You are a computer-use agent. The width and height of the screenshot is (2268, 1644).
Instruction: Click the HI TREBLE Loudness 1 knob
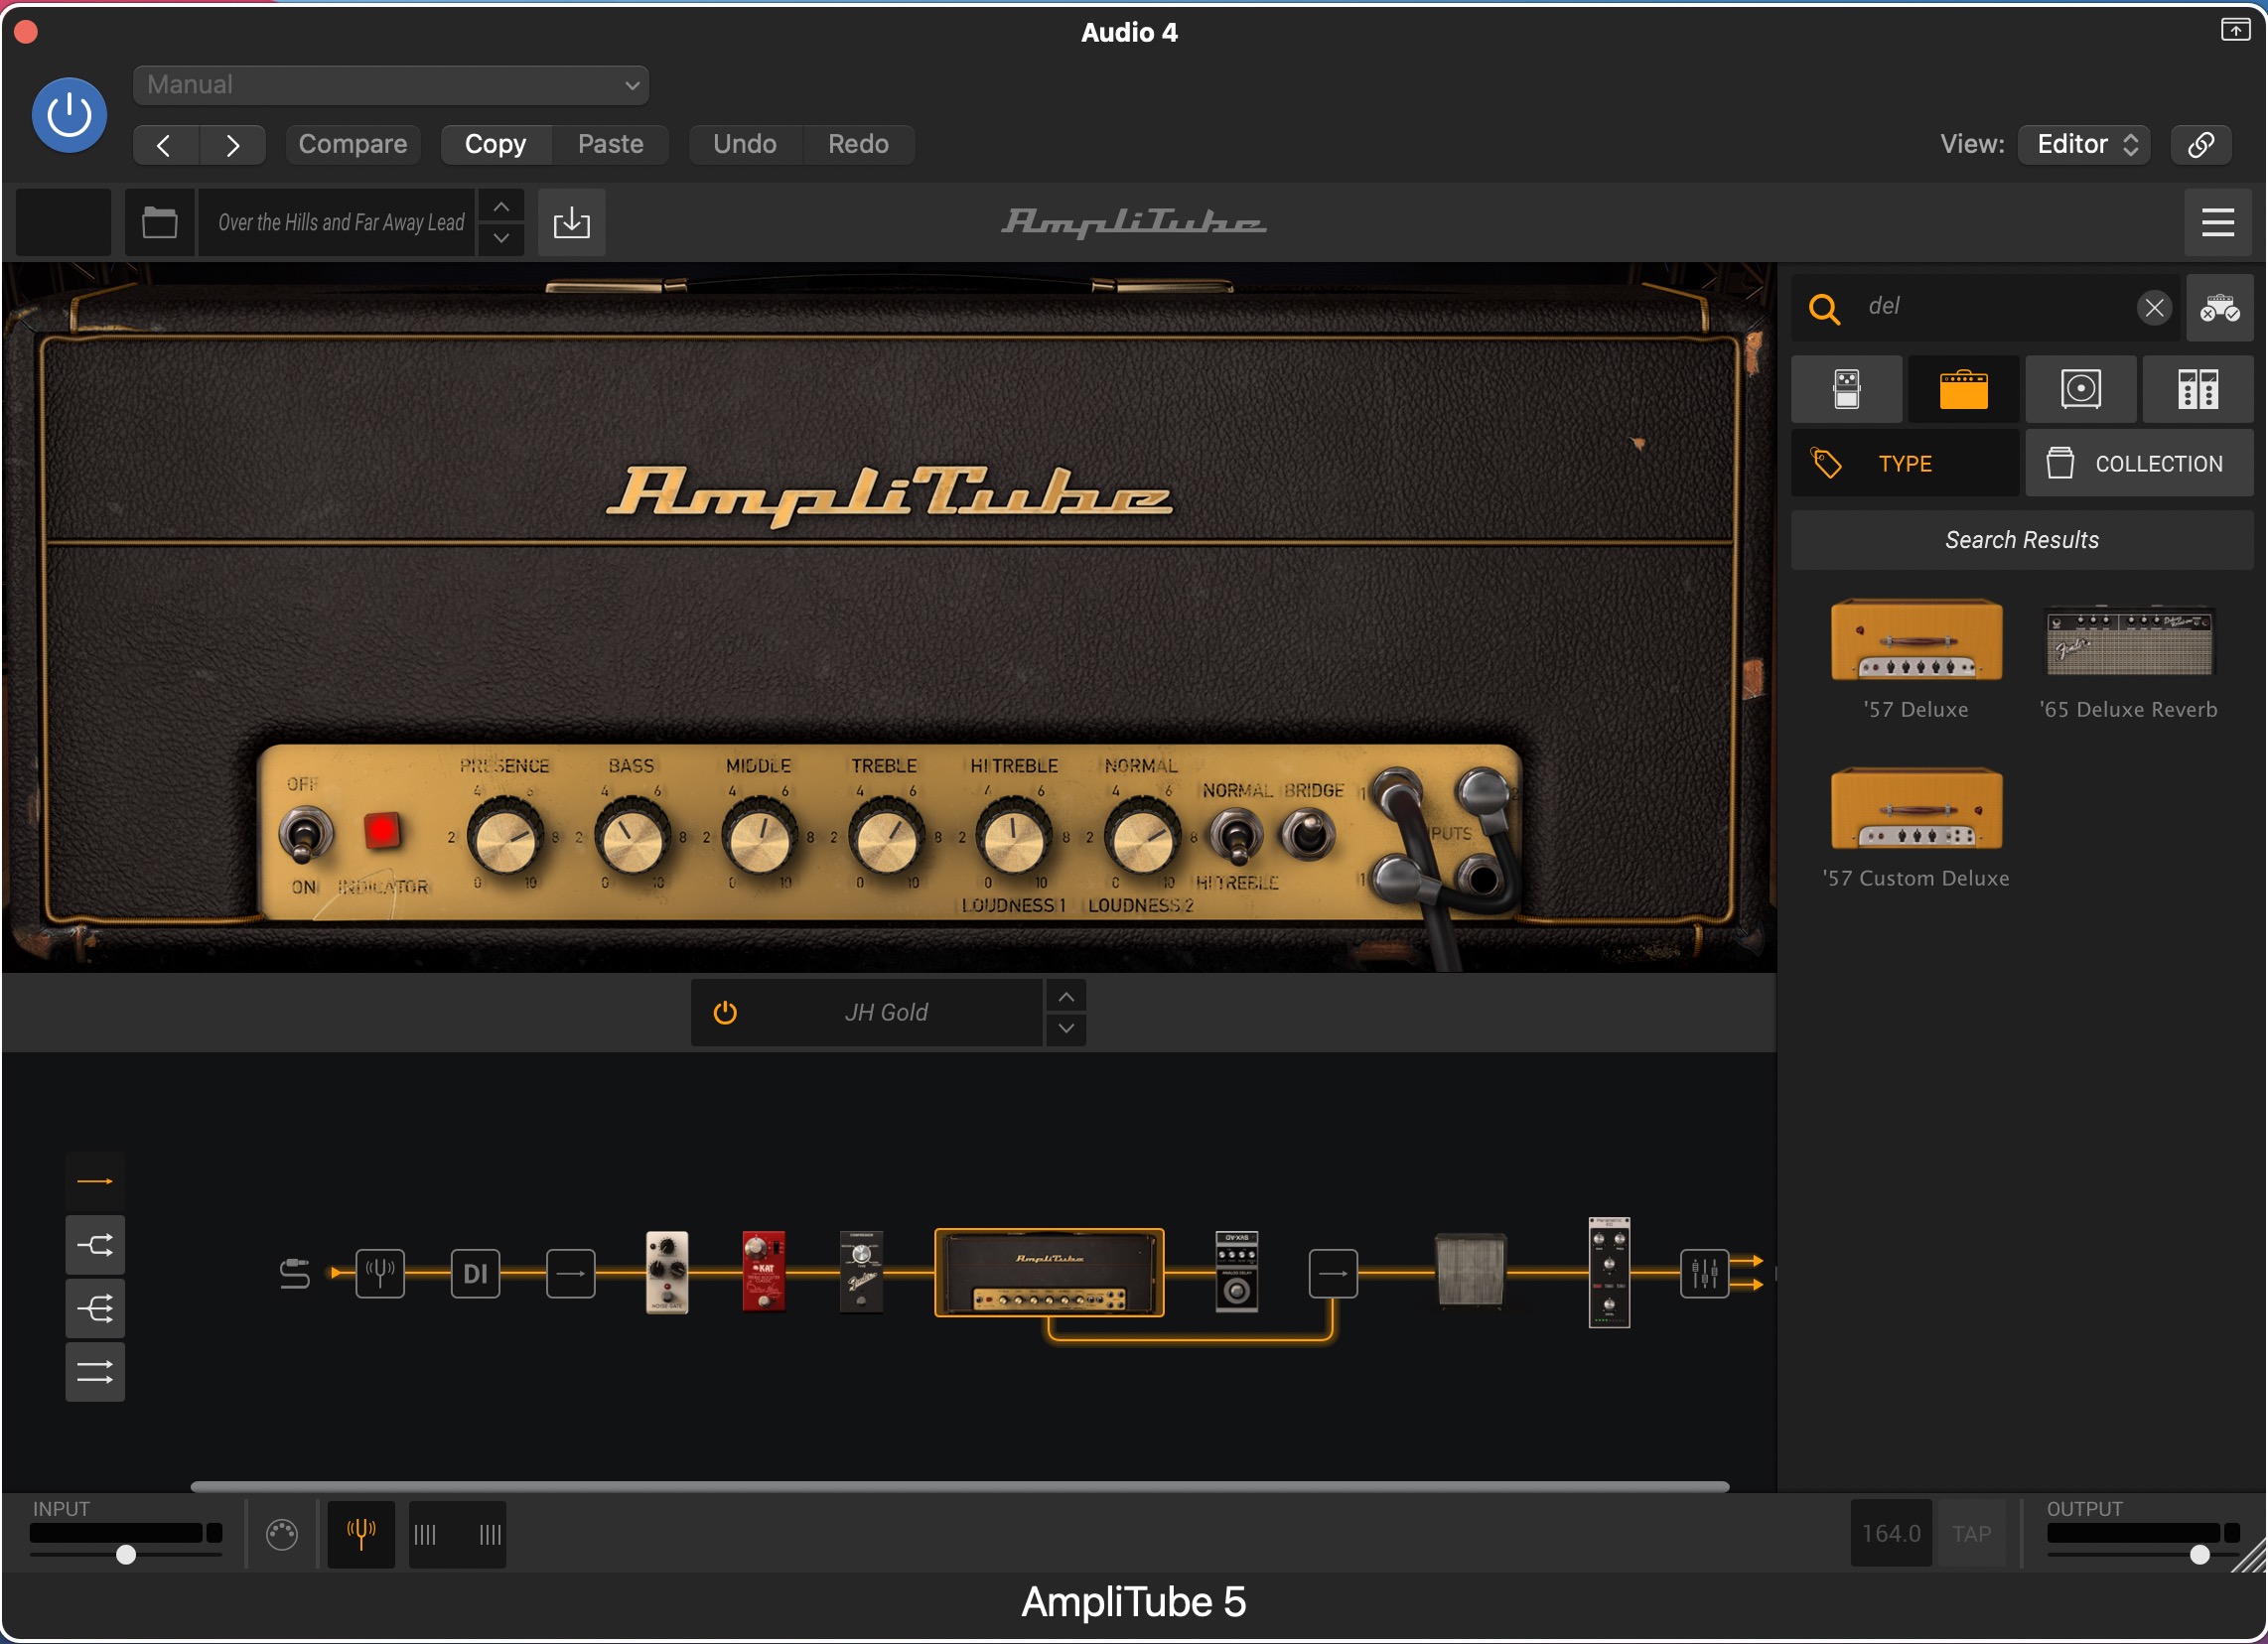[1014, 838]
